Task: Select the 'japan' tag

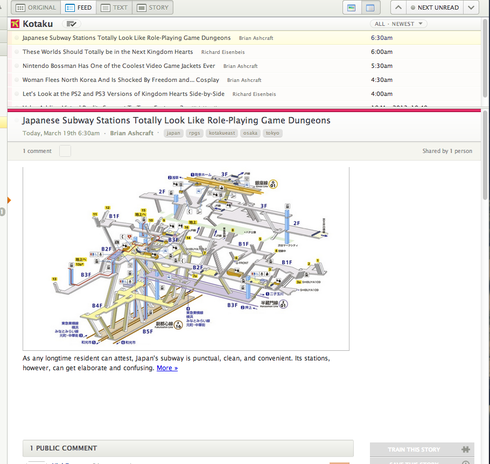Action: (173, 133)
